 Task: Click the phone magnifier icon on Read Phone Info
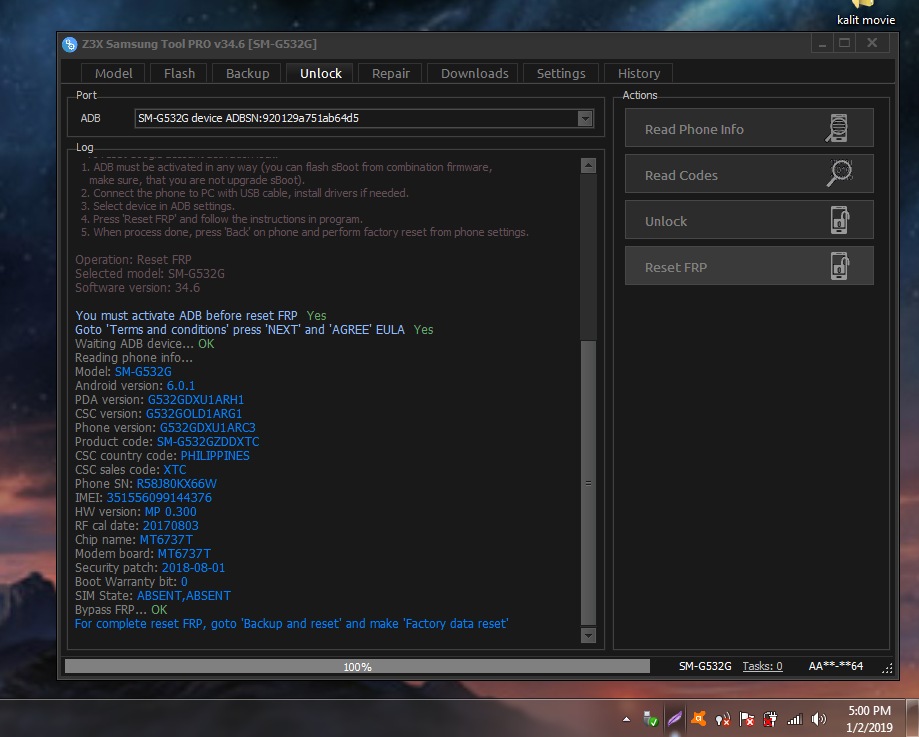pyautogui.click(x=837, y=128)
